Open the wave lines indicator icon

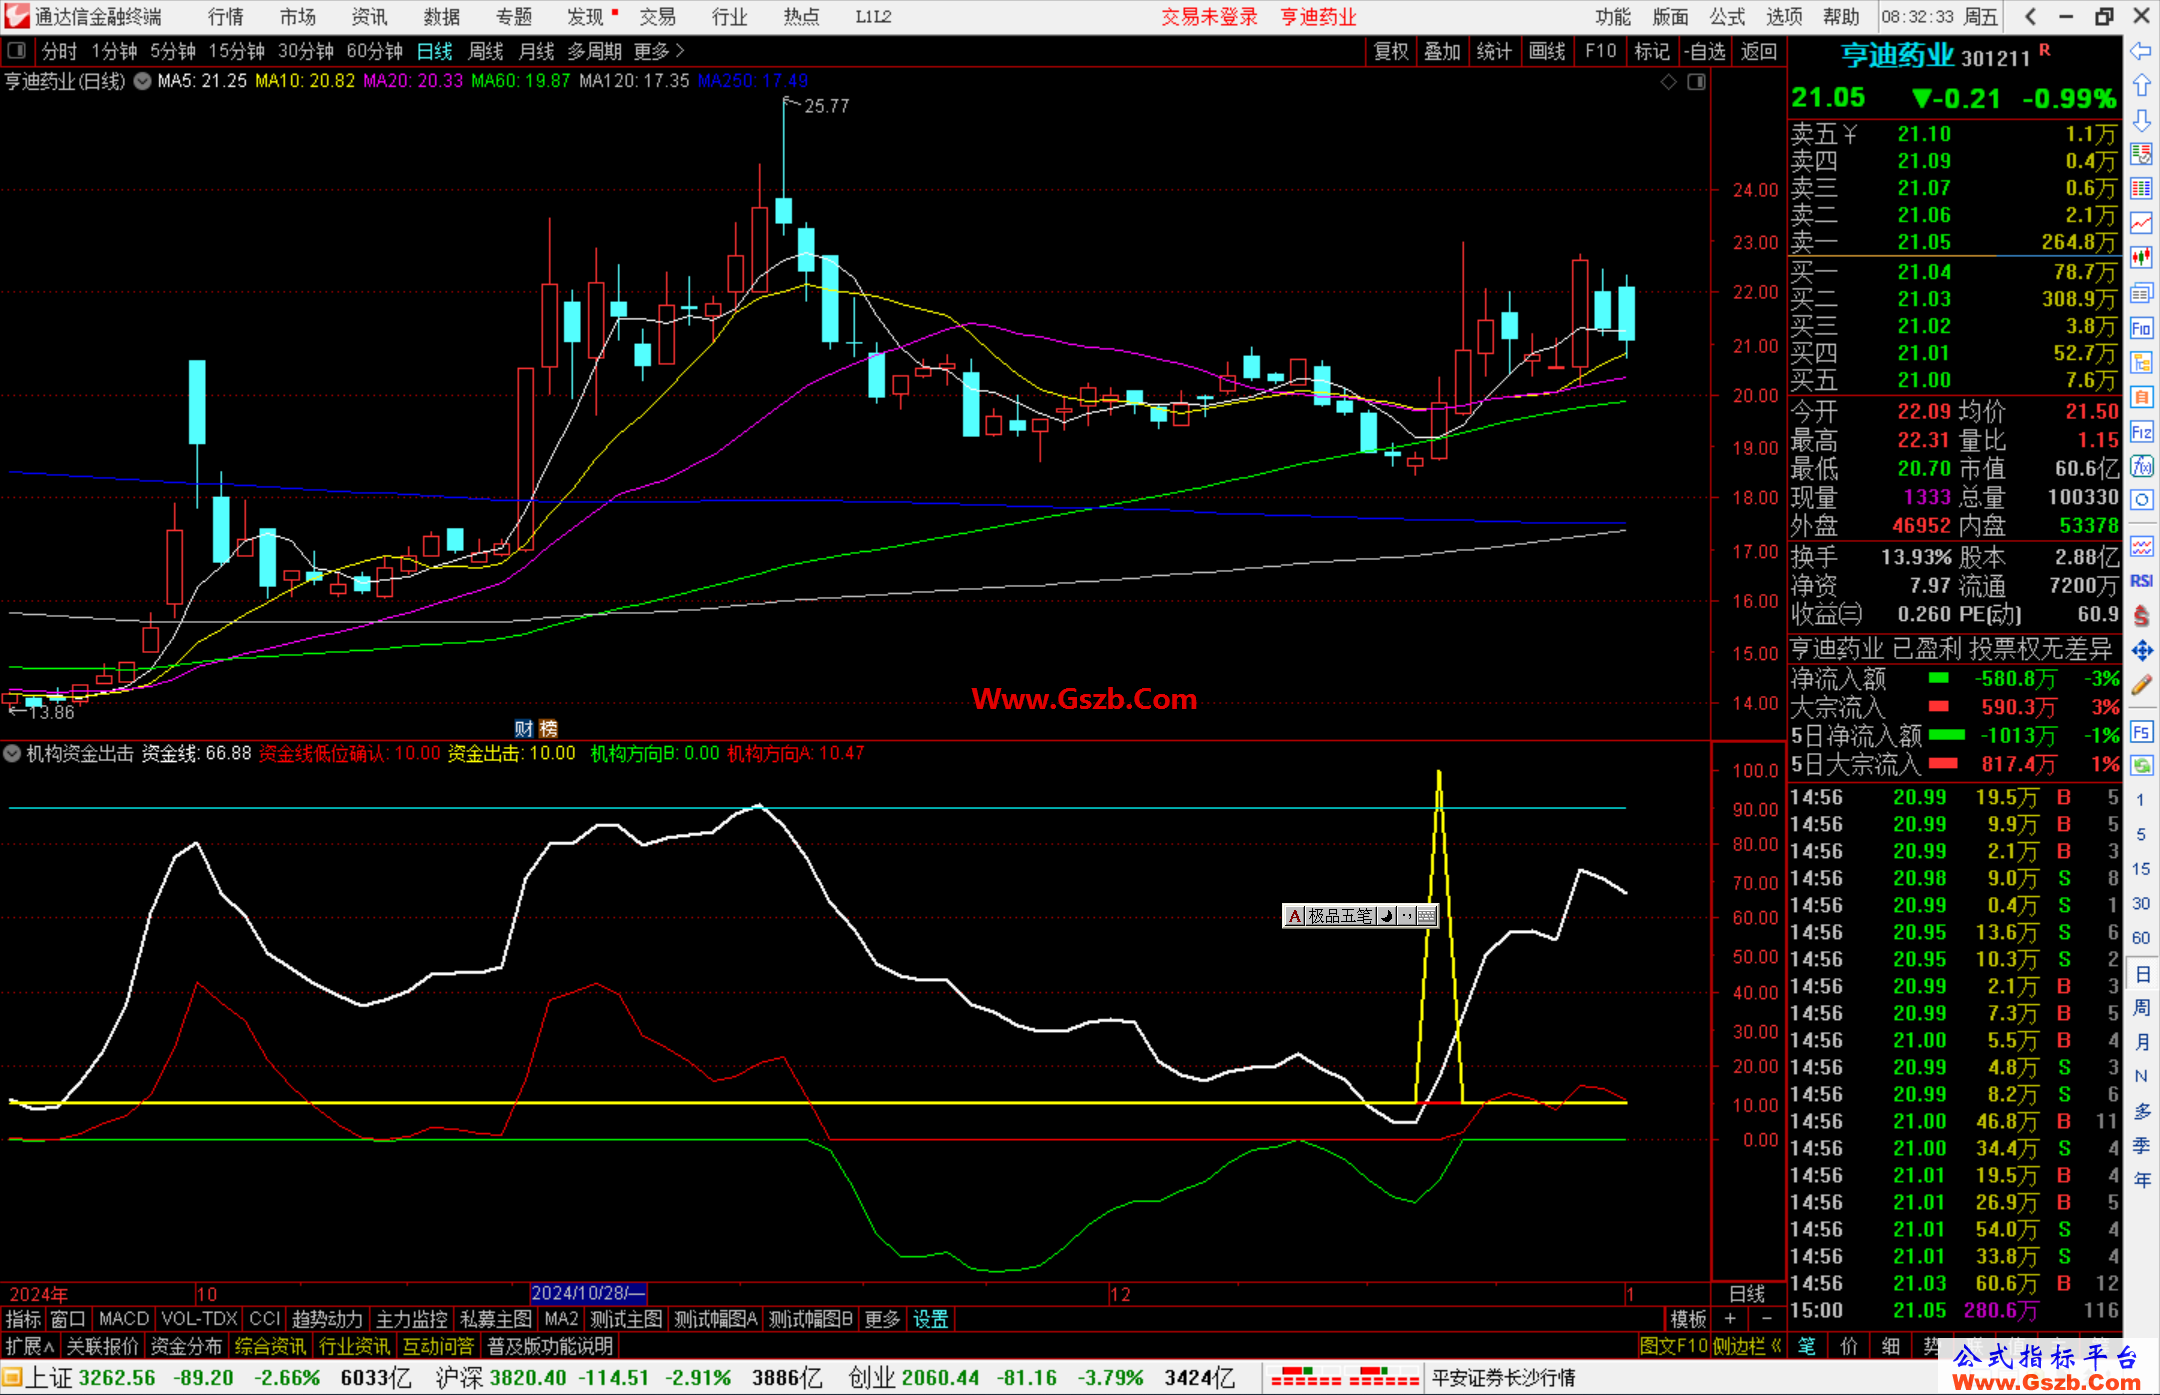coord(2141,547)
